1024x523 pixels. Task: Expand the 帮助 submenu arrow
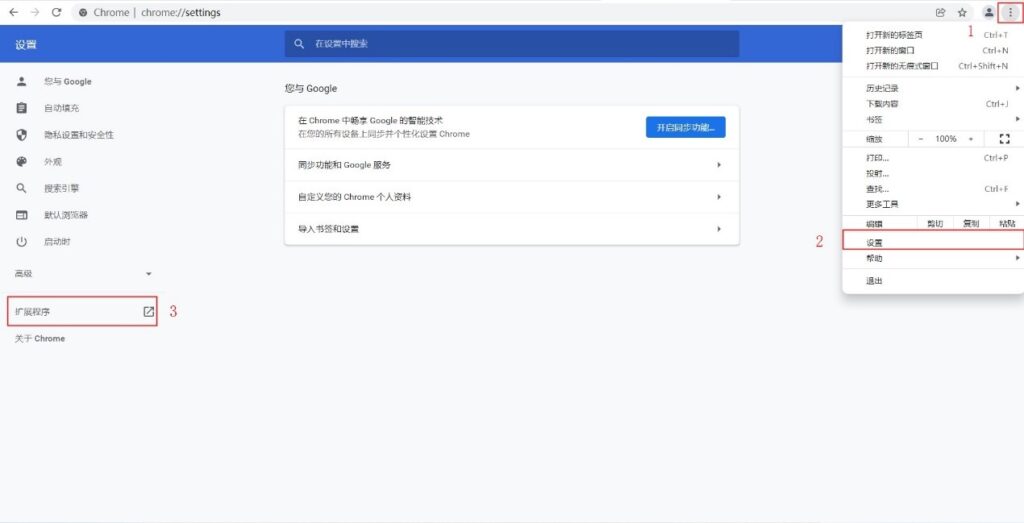tap(1017, 259)
